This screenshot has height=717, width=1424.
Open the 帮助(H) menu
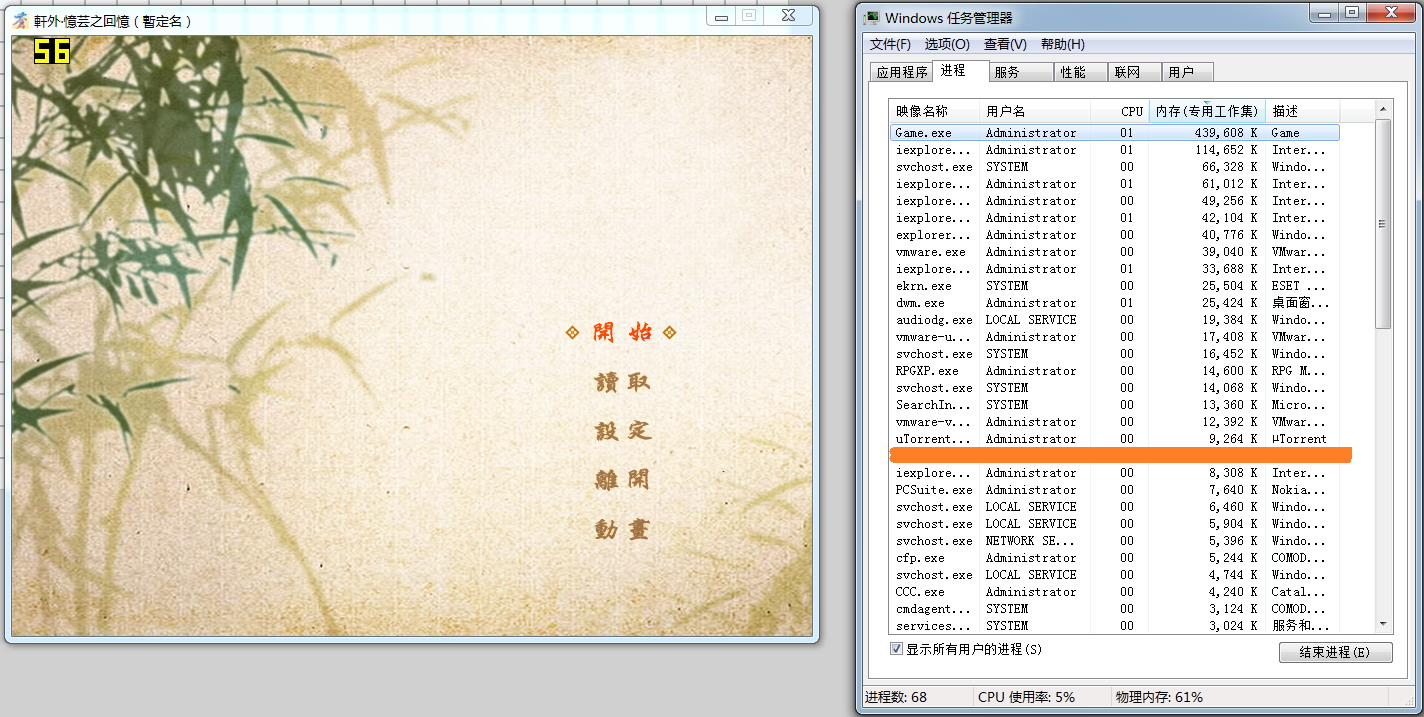click(1062, 44)
